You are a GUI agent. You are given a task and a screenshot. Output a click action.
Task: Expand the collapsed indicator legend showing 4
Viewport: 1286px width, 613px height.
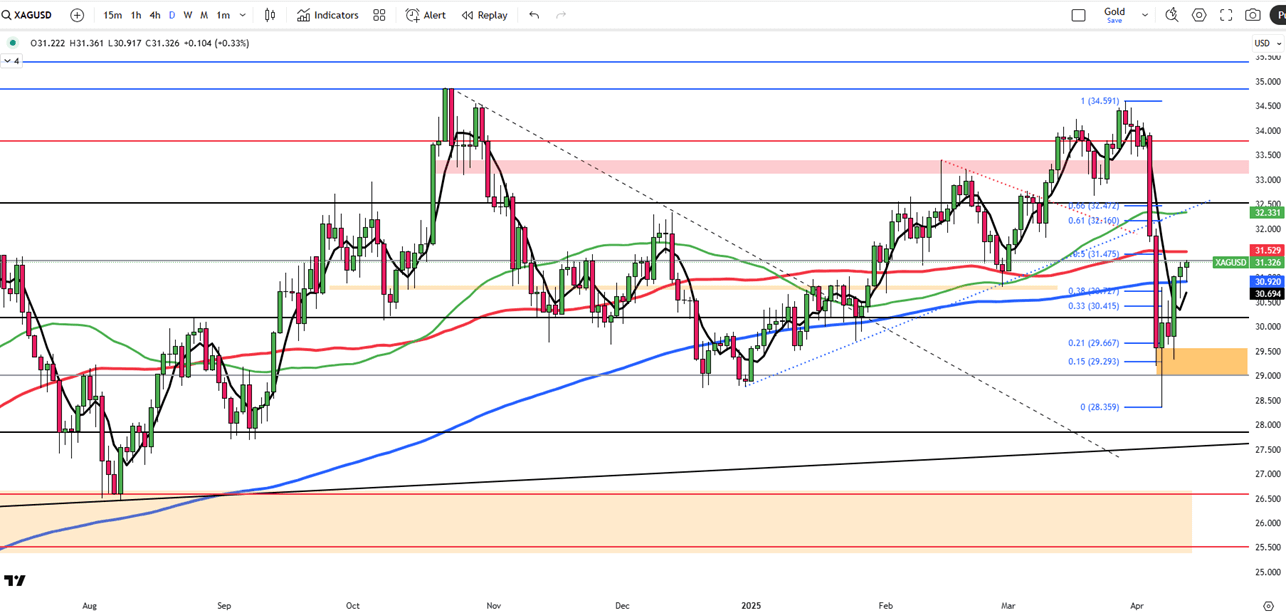coord(11,61)
